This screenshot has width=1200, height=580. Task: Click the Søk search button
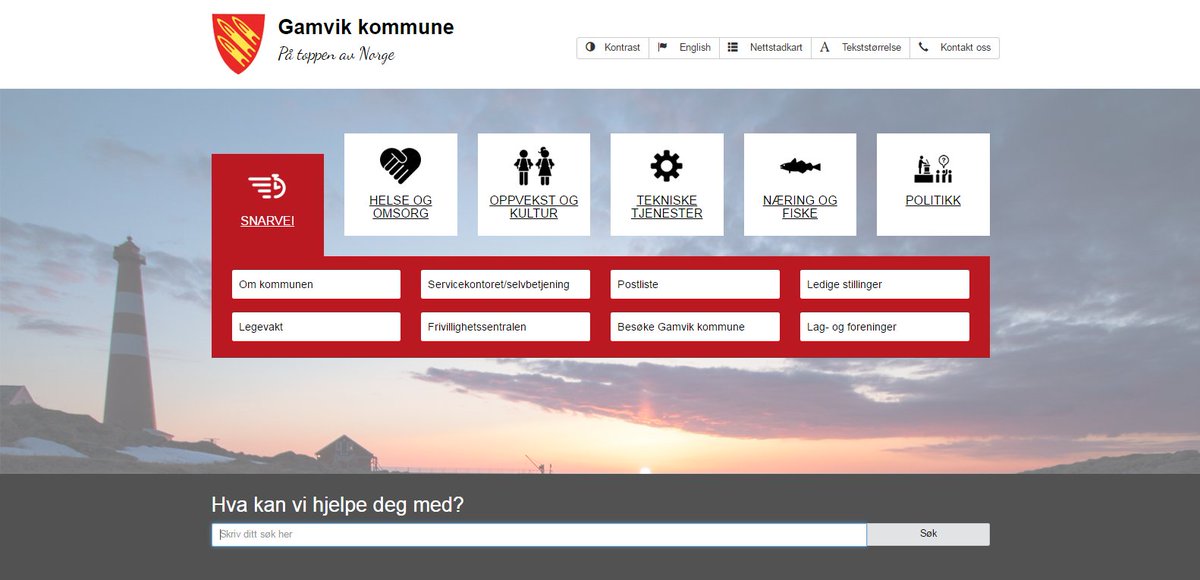(x=928, y=534)
